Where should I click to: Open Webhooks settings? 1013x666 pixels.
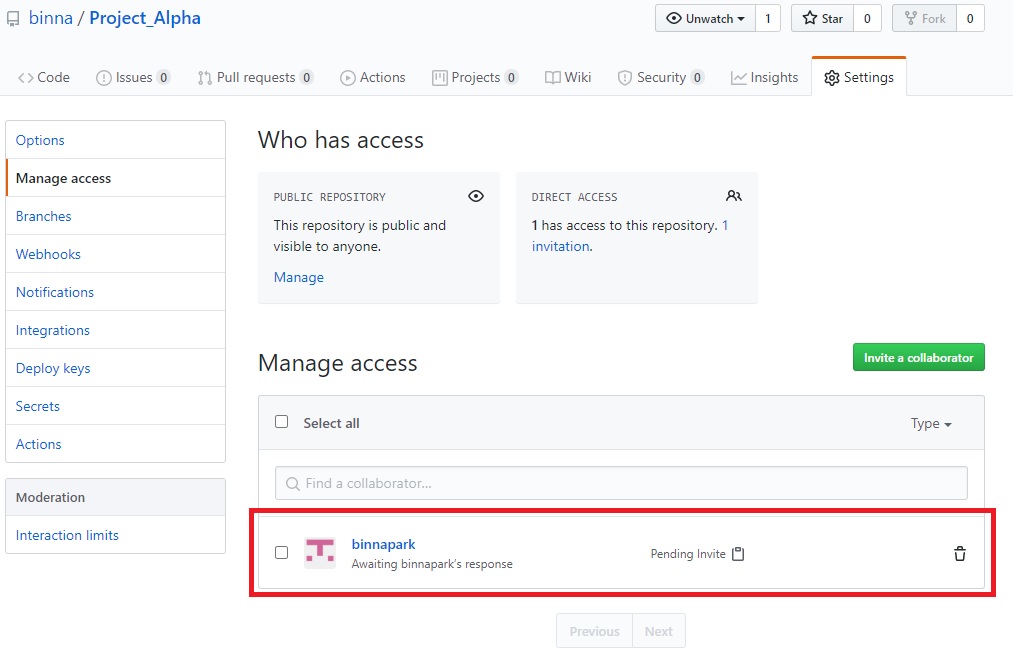[x=116, y=255]
